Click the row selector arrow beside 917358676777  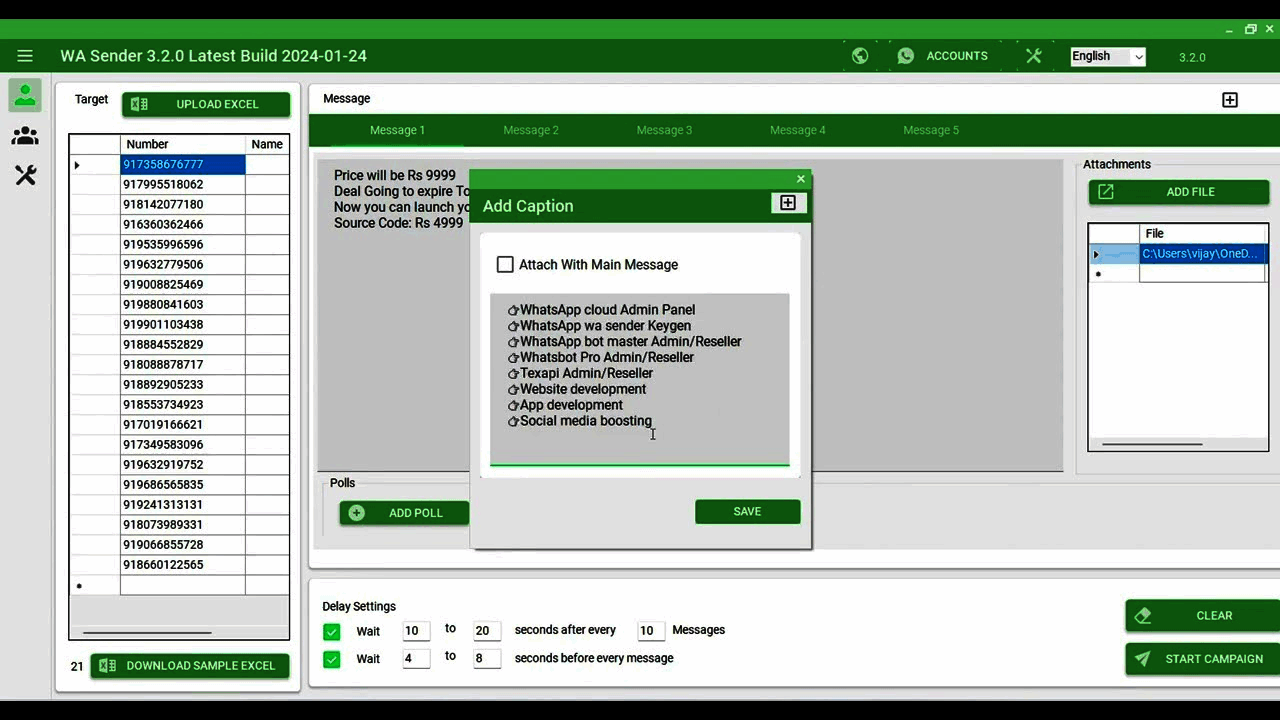tap(77, 164)
